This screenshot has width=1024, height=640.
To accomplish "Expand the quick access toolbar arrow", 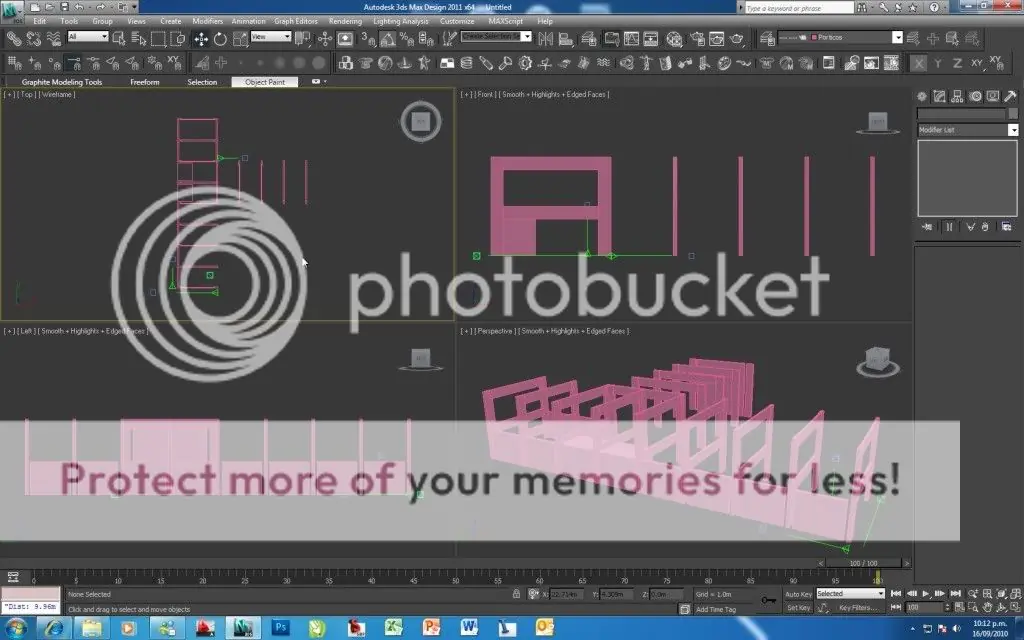I will 135,7.
